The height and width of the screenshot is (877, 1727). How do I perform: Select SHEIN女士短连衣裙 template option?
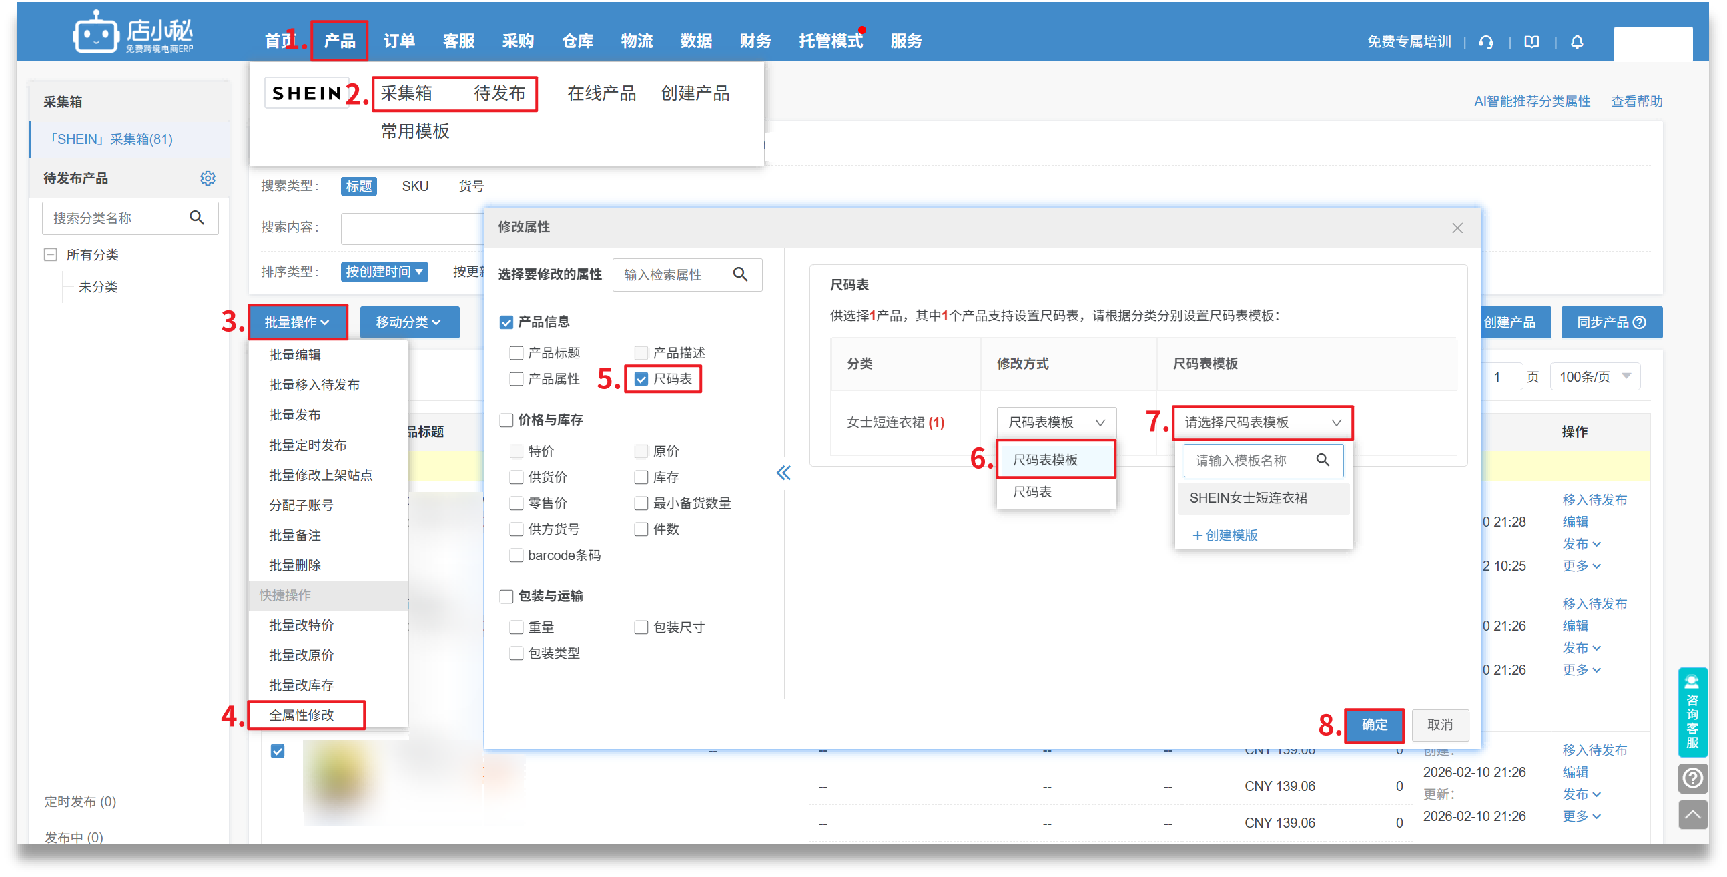(x=1248, y=498)
